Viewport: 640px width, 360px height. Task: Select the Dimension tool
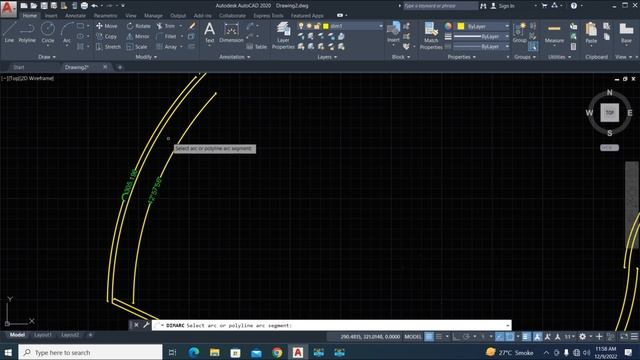point(231,32)
